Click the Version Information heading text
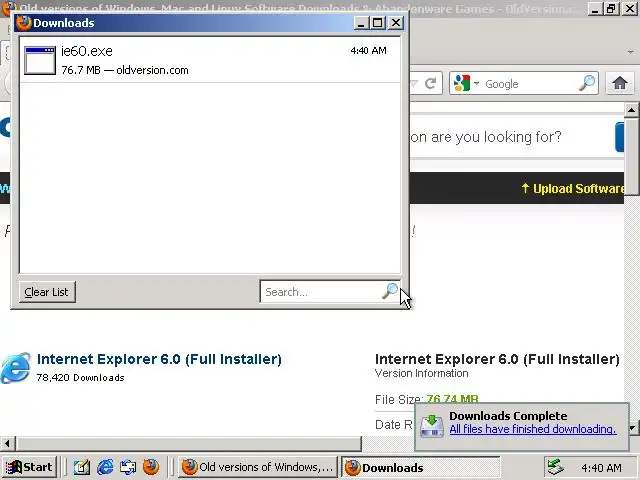The height and width of the screenshot is (480, 640). [x=421, y=373]
